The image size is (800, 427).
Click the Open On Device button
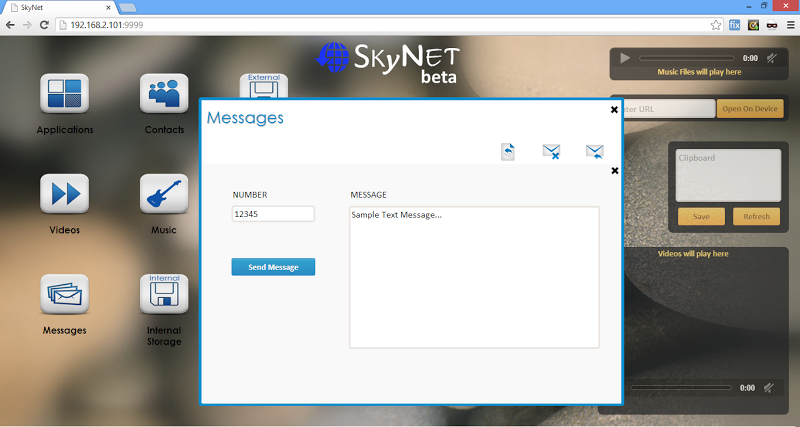750,109
